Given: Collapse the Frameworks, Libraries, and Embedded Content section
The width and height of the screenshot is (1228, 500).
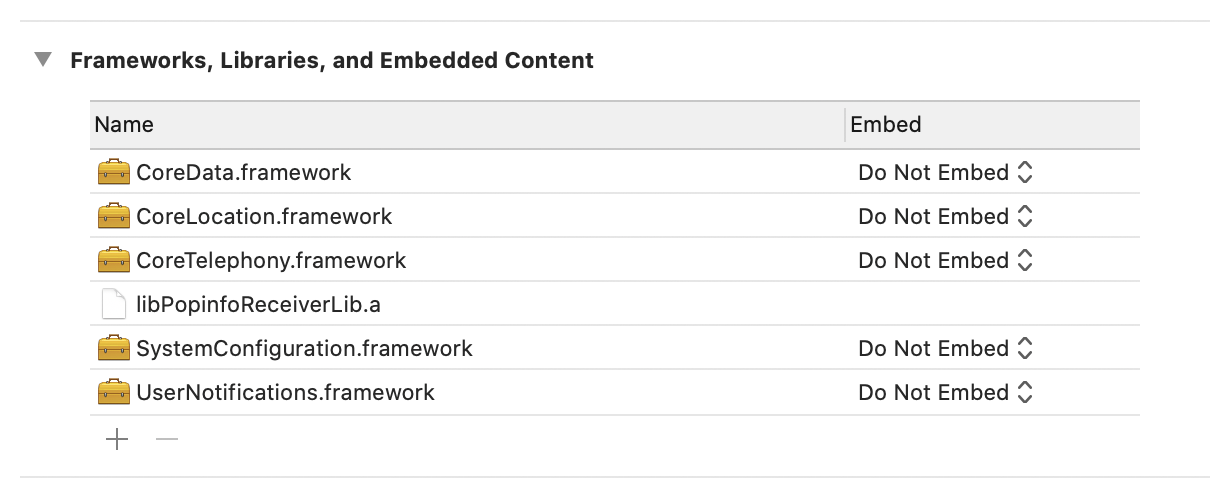Looking at the screenshot, I should pos(43,60).
